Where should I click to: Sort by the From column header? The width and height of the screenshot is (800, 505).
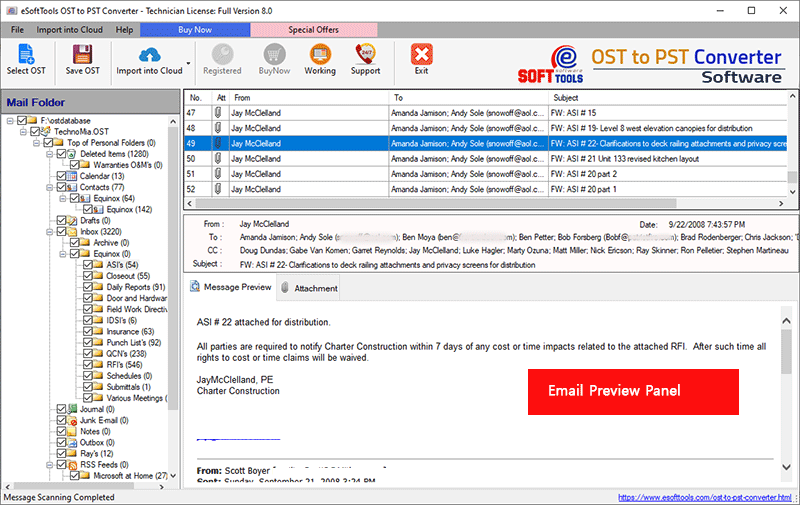[310, 97]
